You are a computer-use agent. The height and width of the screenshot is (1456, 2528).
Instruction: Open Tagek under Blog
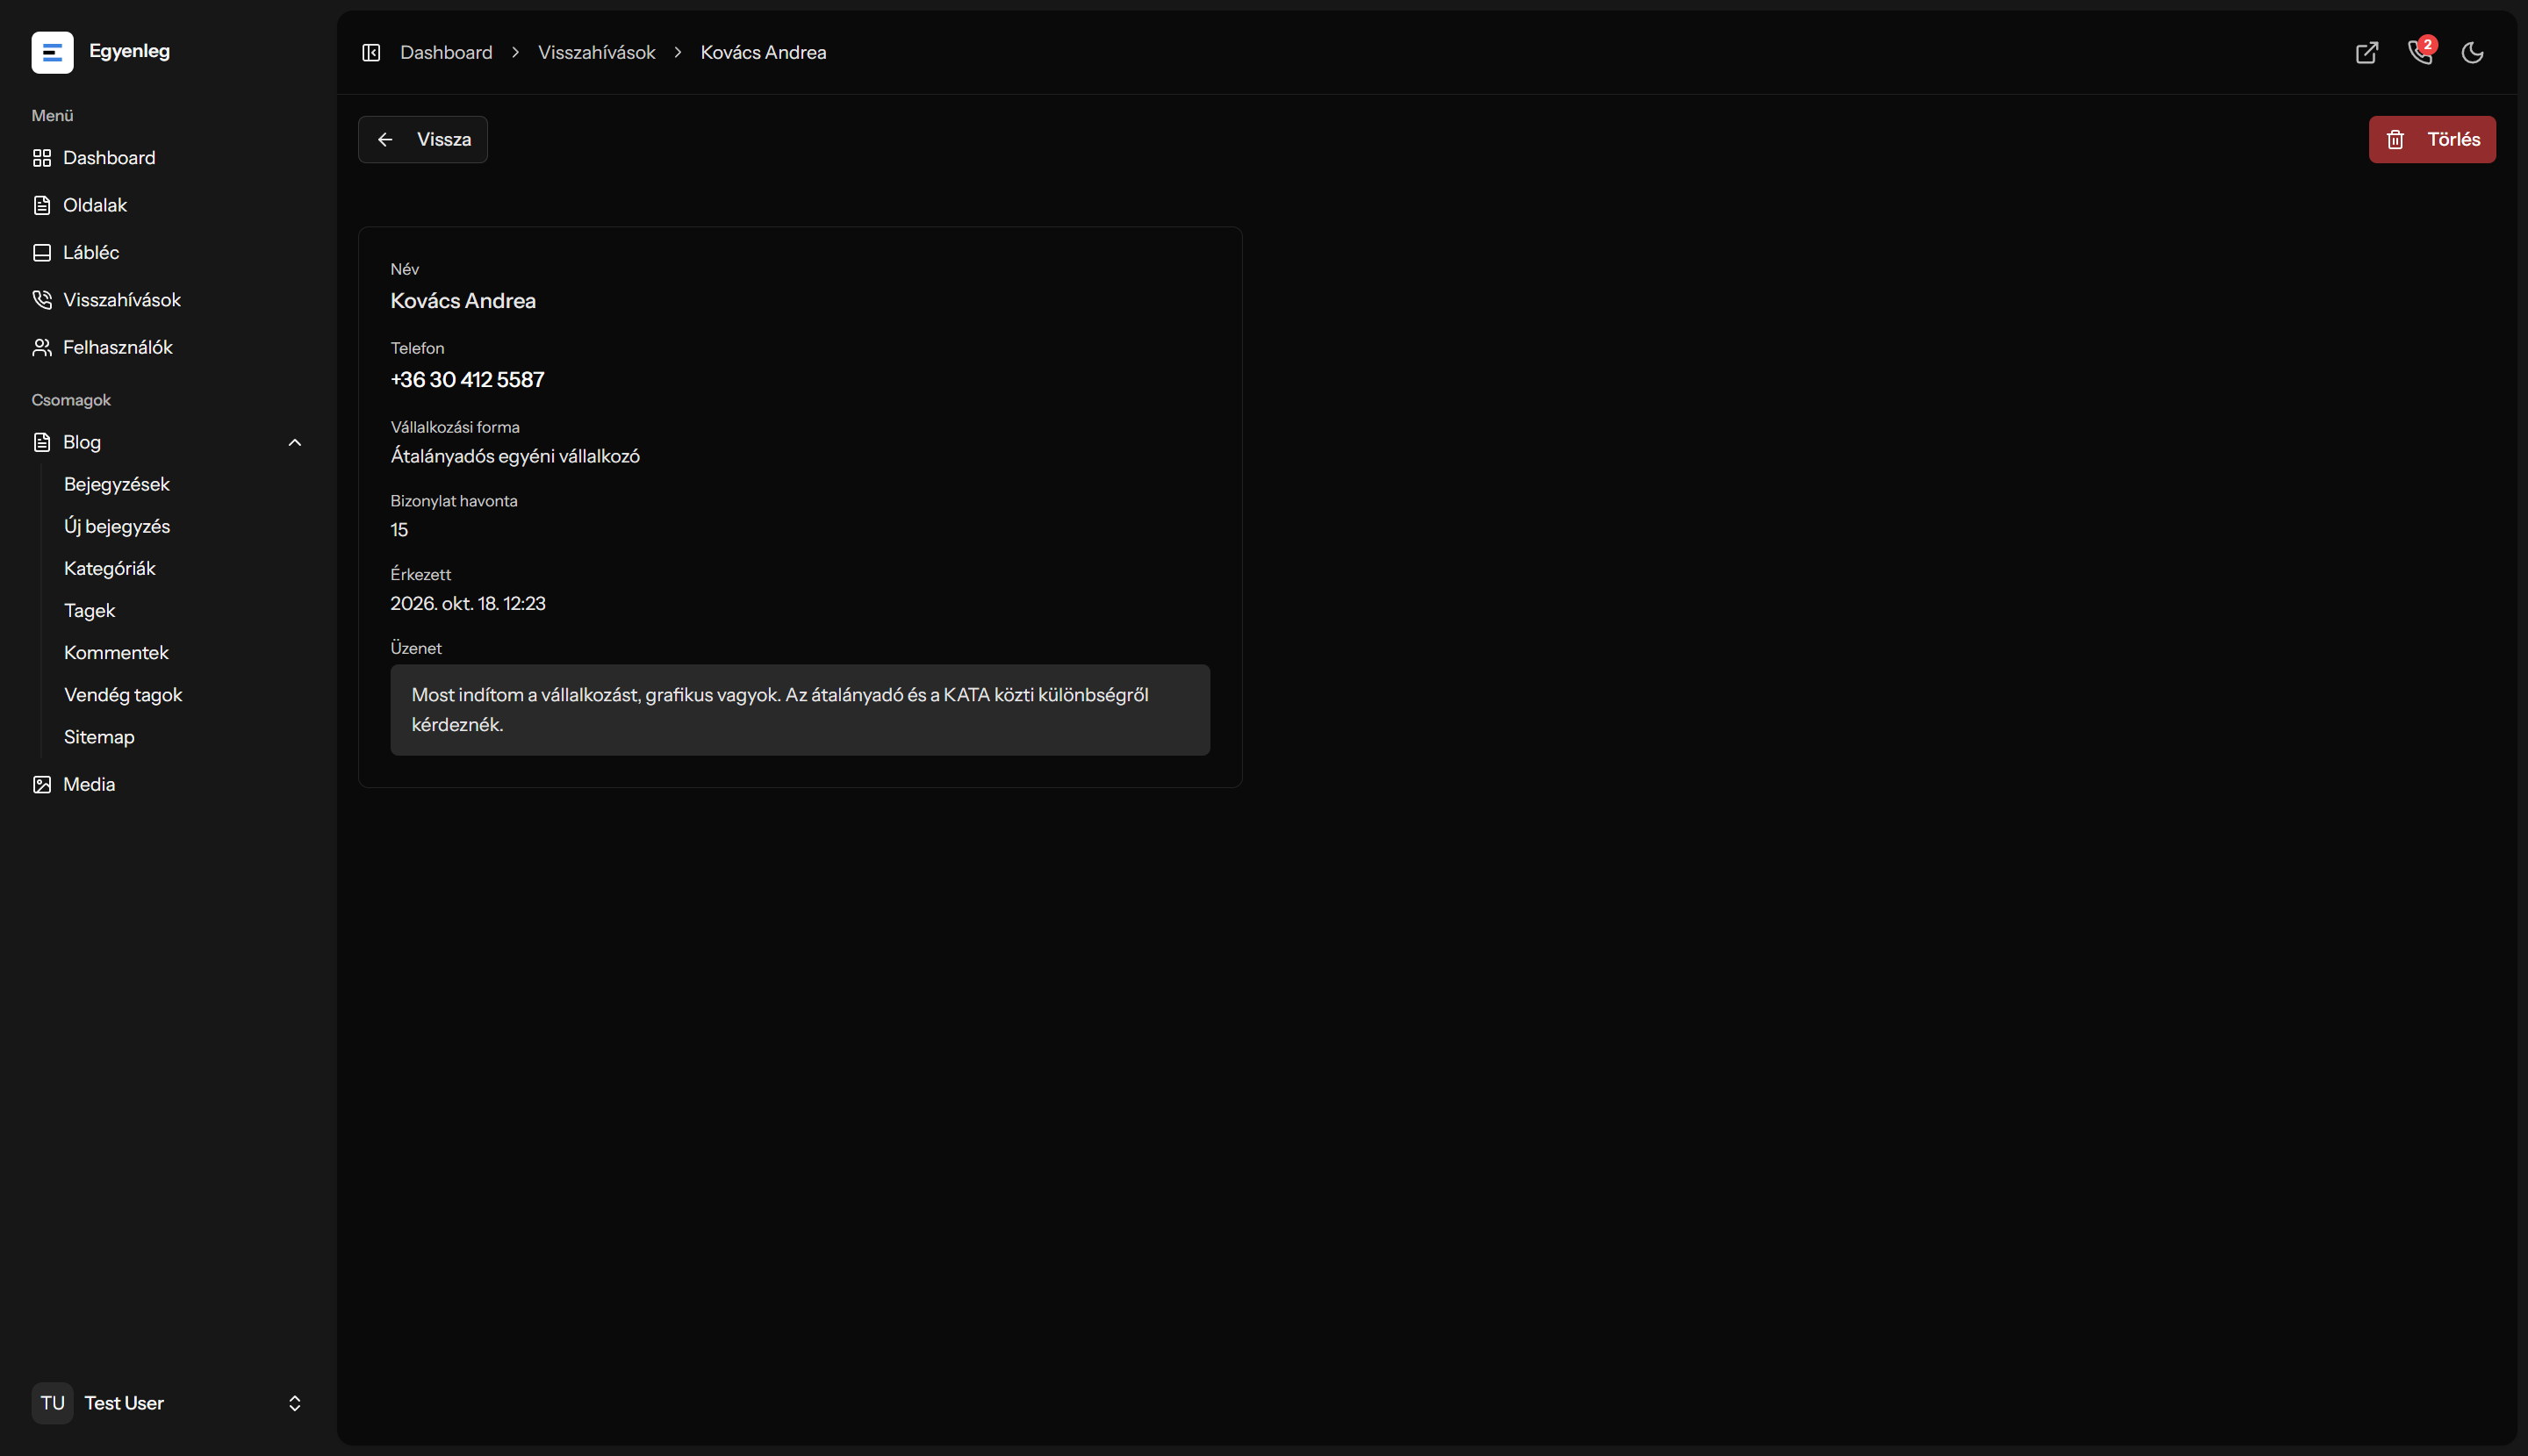click(x=90, y=610)
